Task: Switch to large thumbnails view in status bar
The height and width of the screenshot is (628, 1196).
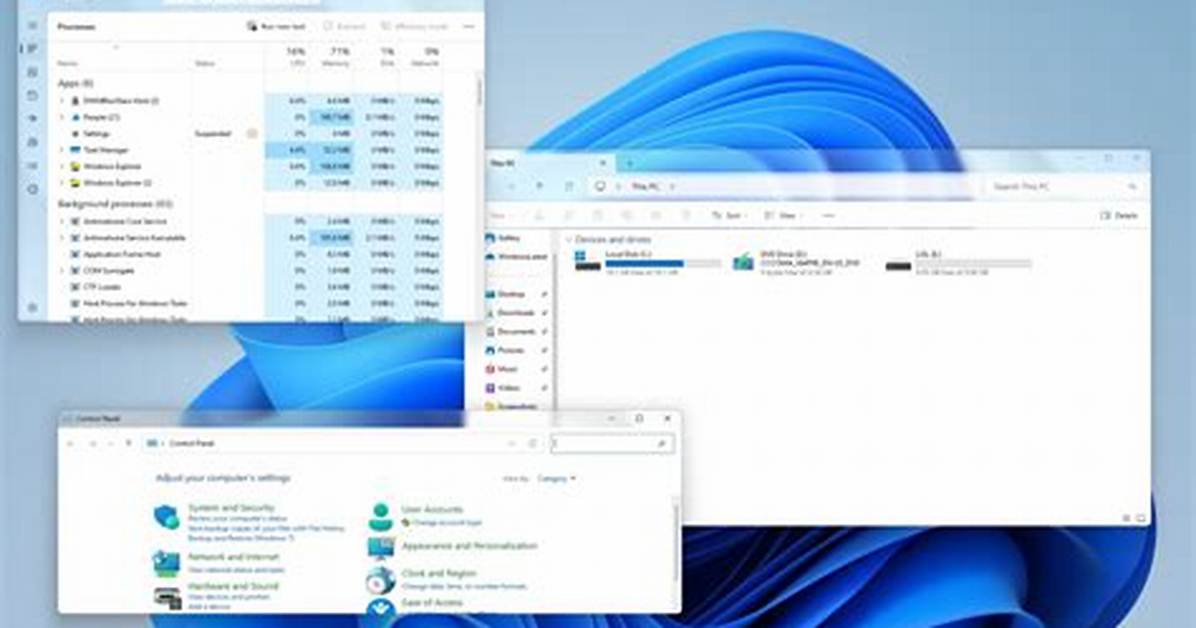Action: click(1142, 518)
